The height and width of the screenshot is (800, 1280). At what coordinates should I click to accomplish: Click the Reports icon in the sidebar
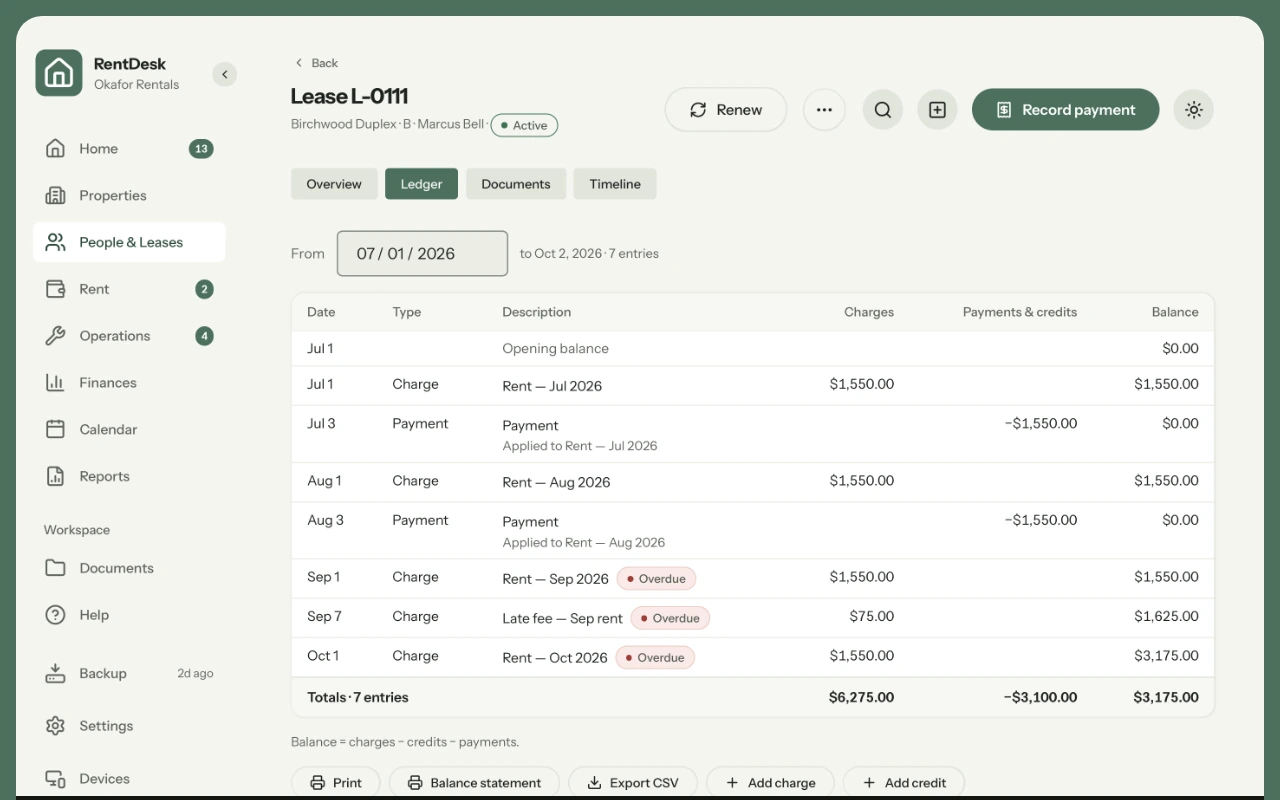click(x=56, y=476)
